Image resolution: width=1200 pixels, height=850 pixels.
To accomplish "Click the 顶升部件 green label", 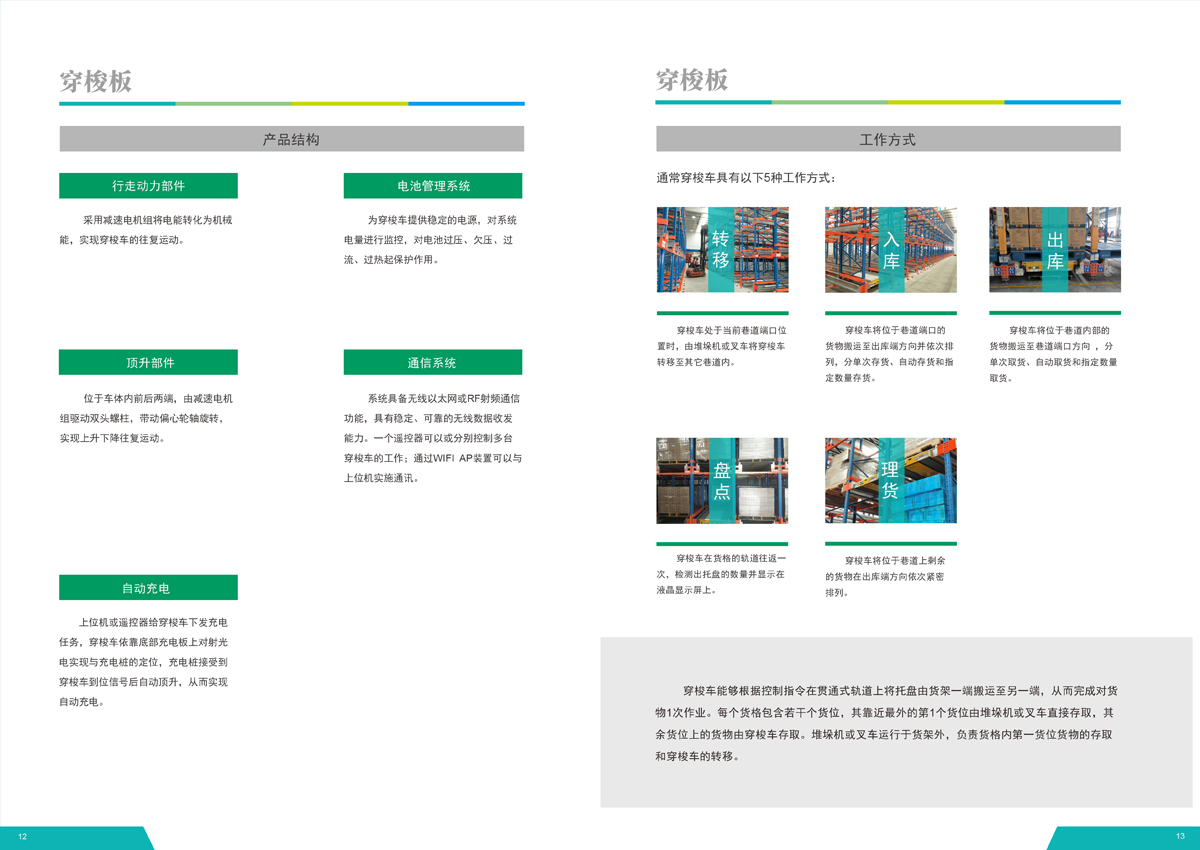I will pyautogui.click(x=148, y=362).
